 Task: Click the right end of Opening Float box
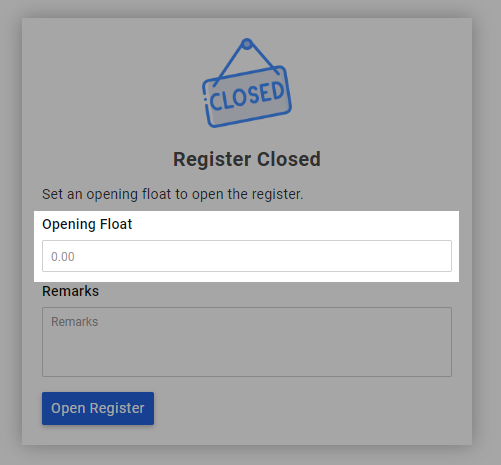(x=433, y=256)
